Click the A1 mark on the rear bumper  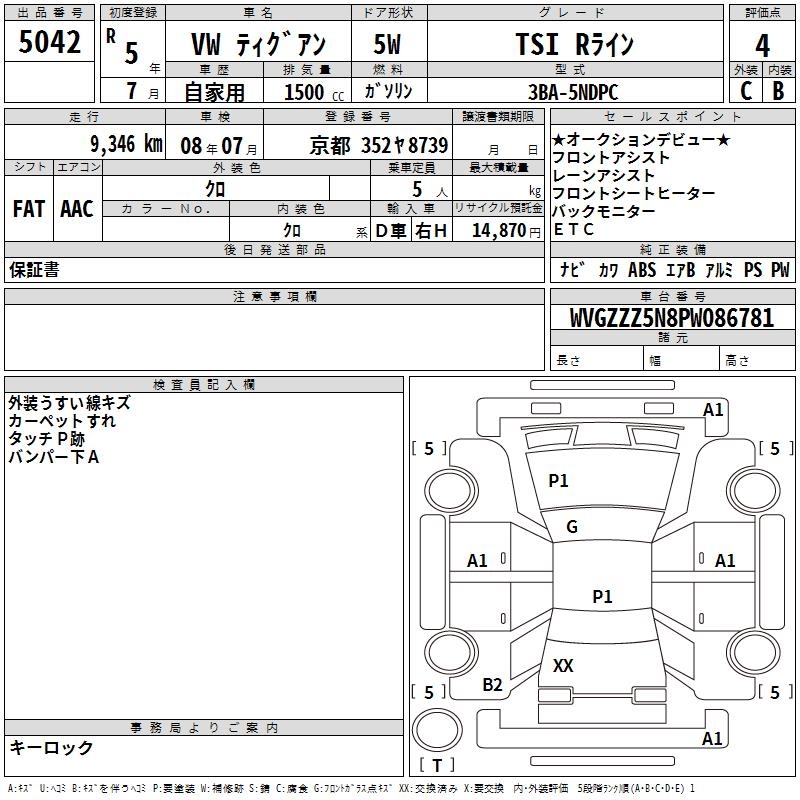[x=713, y=739]
